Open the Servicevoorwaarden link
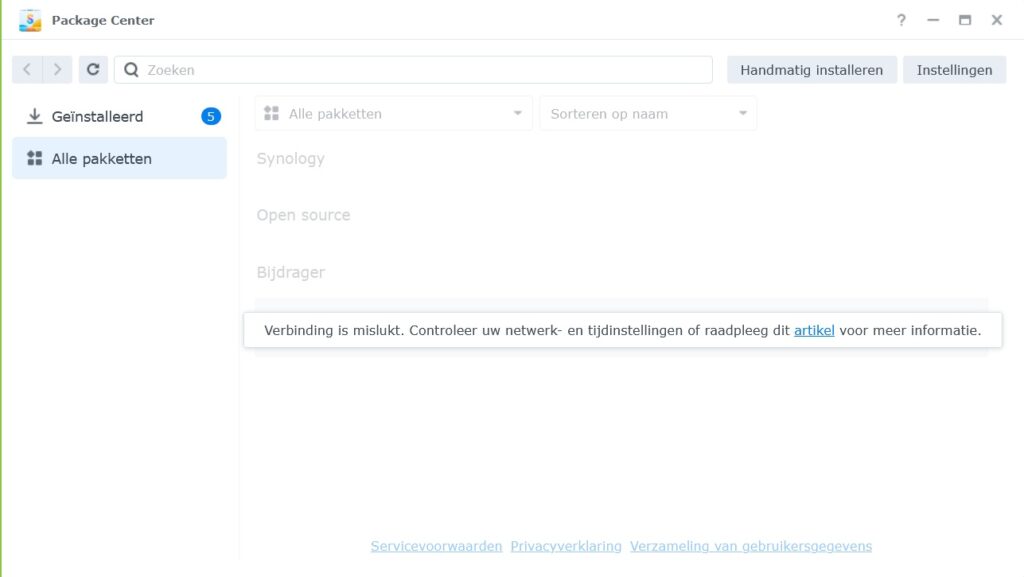The width and height of the screenshot is (1024, 577). (x=436, y=546)
